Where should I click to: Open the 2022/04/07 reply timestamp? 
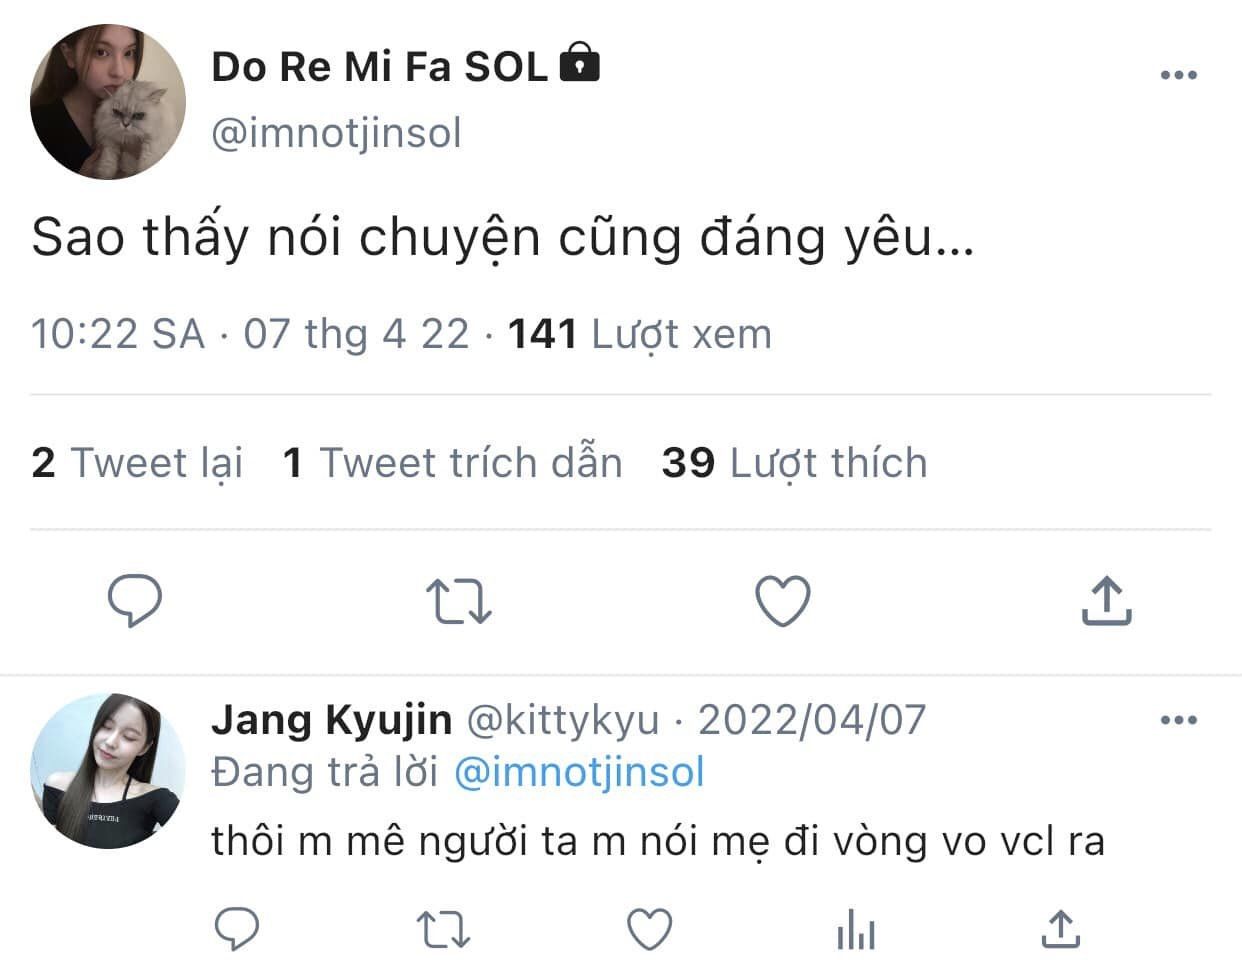[812, 720]
